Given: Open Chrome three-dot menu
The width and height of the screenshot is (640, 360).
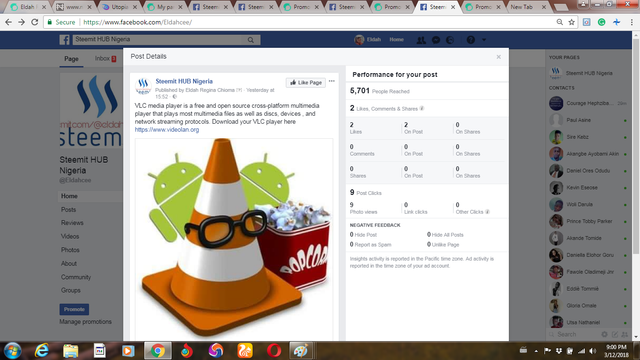Looking at the screenshot, I should [631, 22].
